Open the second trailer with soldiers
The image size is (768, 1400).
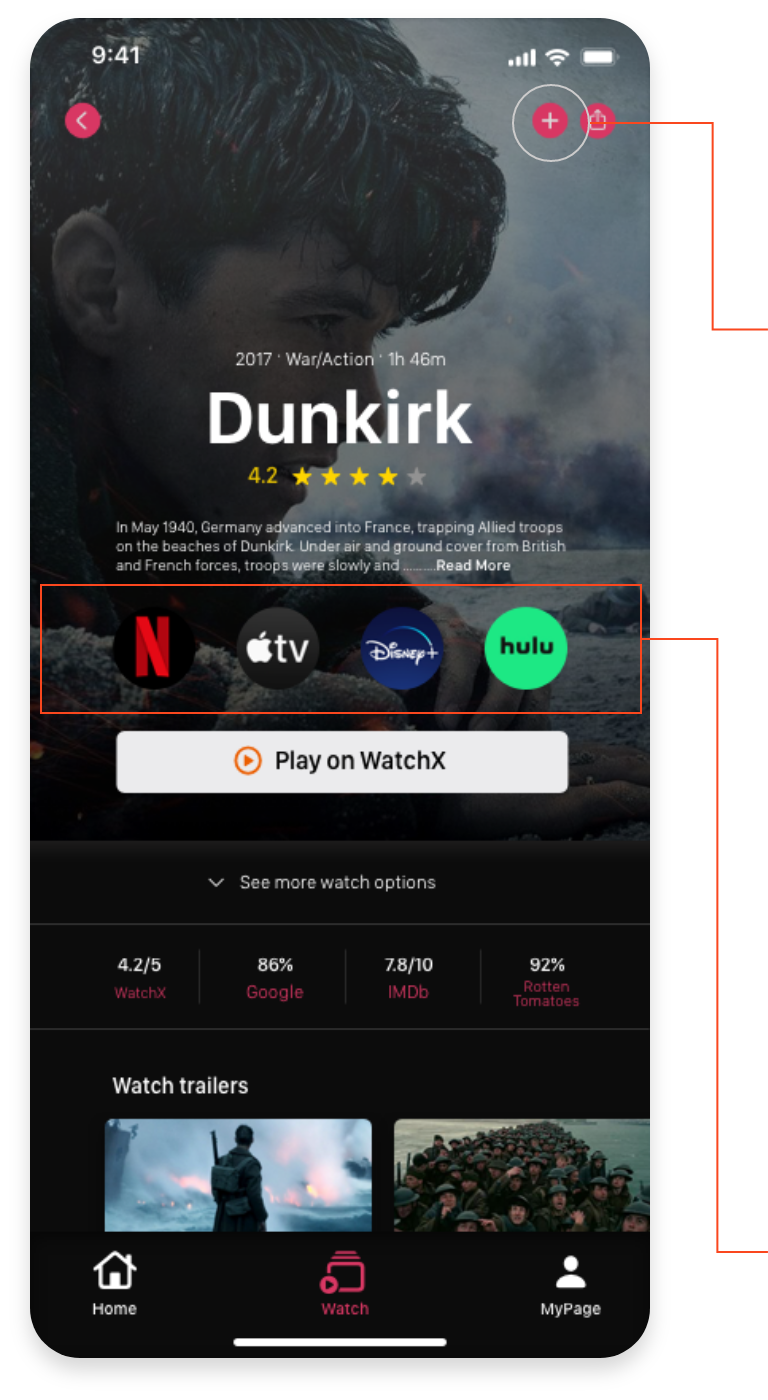pyautogui.click(x=522, y=1175)
